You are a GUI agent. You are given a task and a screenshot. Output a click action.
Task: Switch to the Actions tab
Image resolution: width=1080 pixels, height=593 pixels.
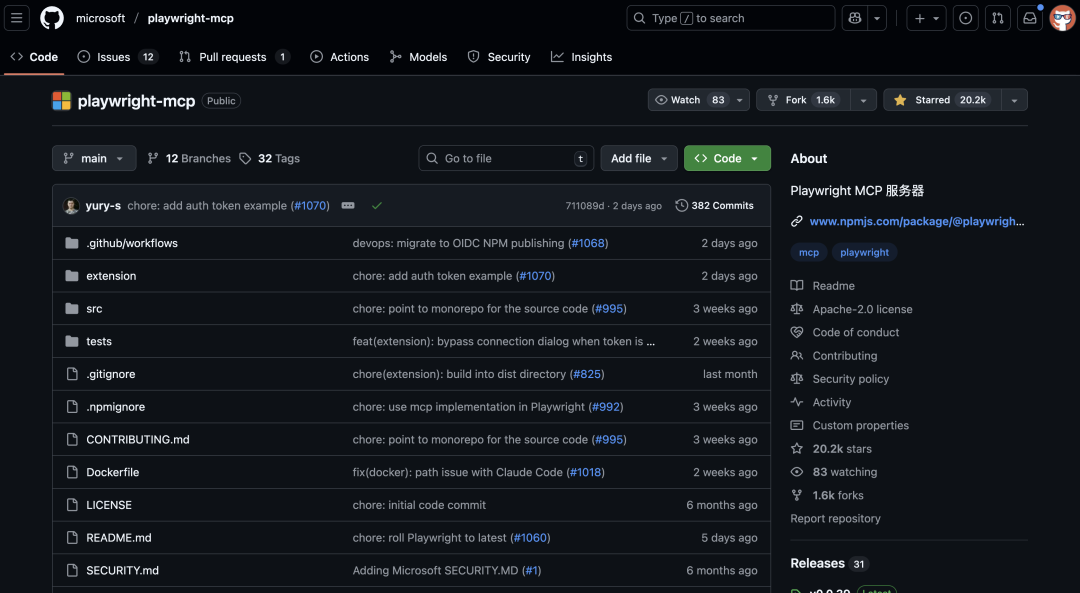(340, 57)
